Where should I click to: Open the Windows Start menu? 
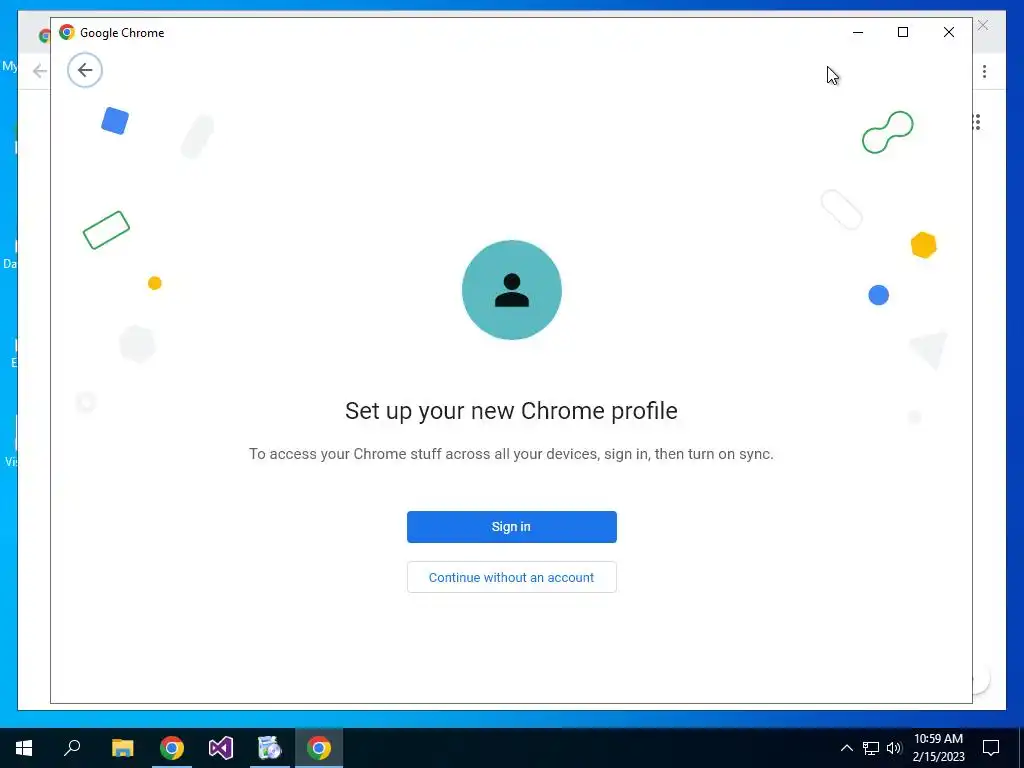(x=24, y=748)
